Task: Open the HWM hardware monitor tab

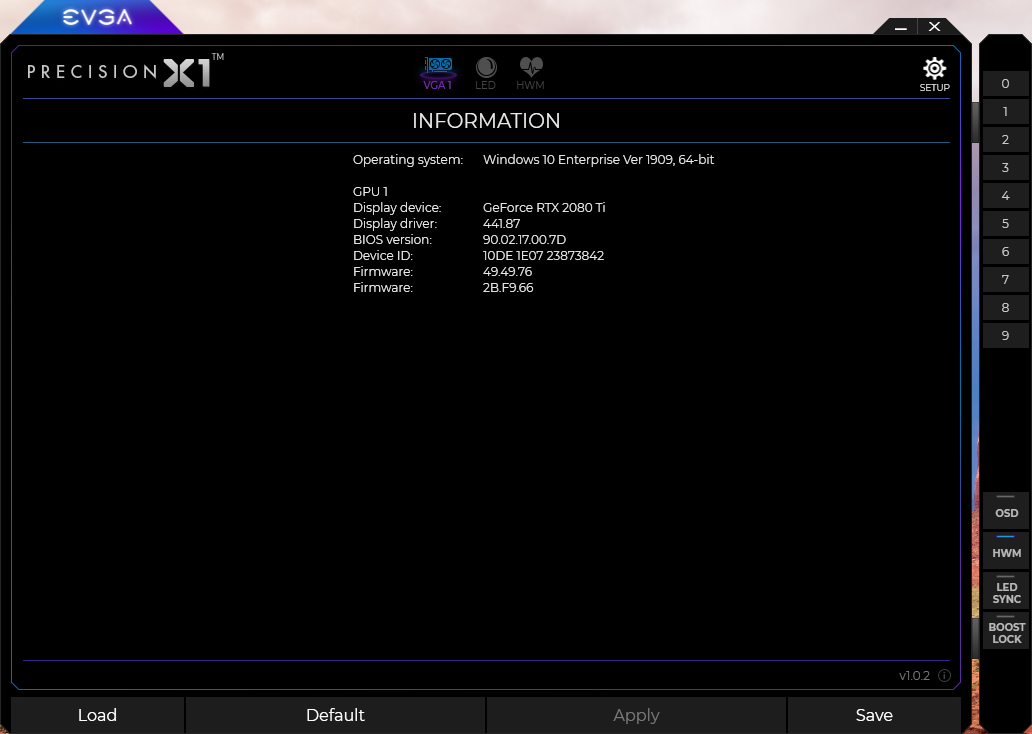Action: [x=530, y=73]
